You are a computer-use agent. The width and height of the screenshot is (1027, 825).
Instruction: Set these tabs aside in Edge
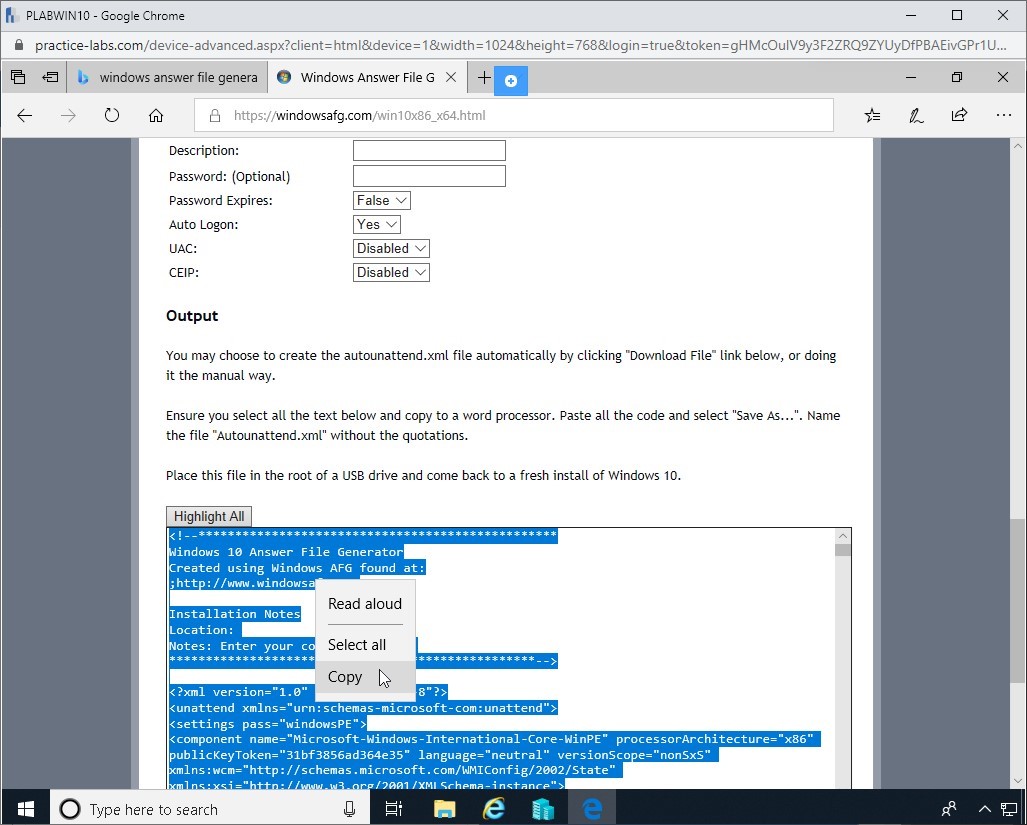point(50,77)
